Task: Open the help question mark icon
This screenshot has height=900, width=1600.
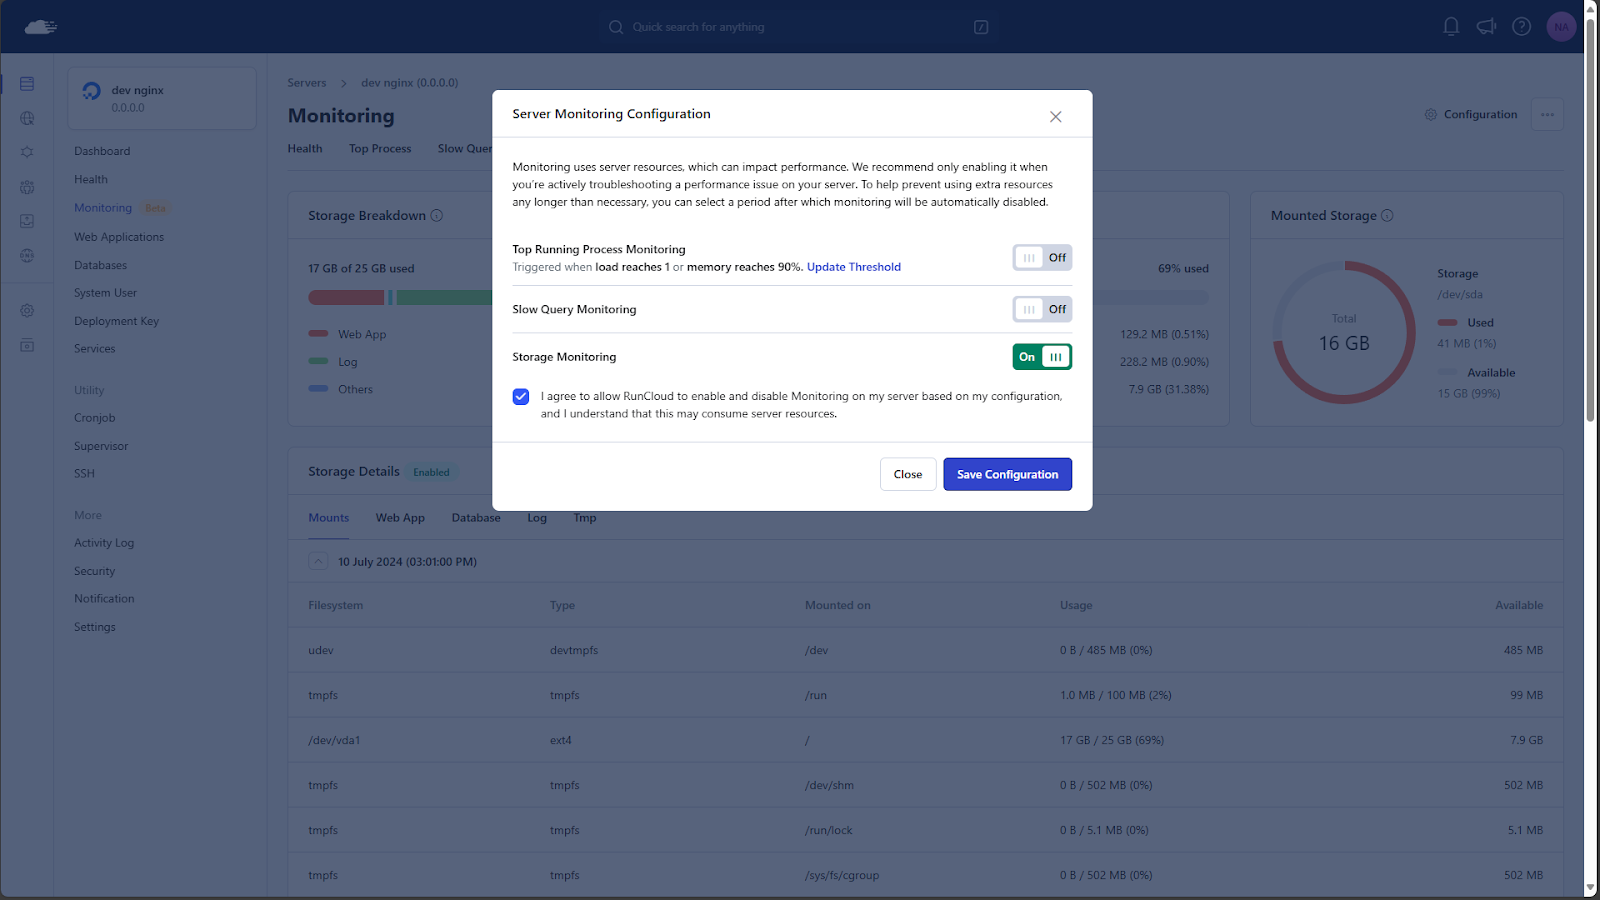Action: [1521, 27]
